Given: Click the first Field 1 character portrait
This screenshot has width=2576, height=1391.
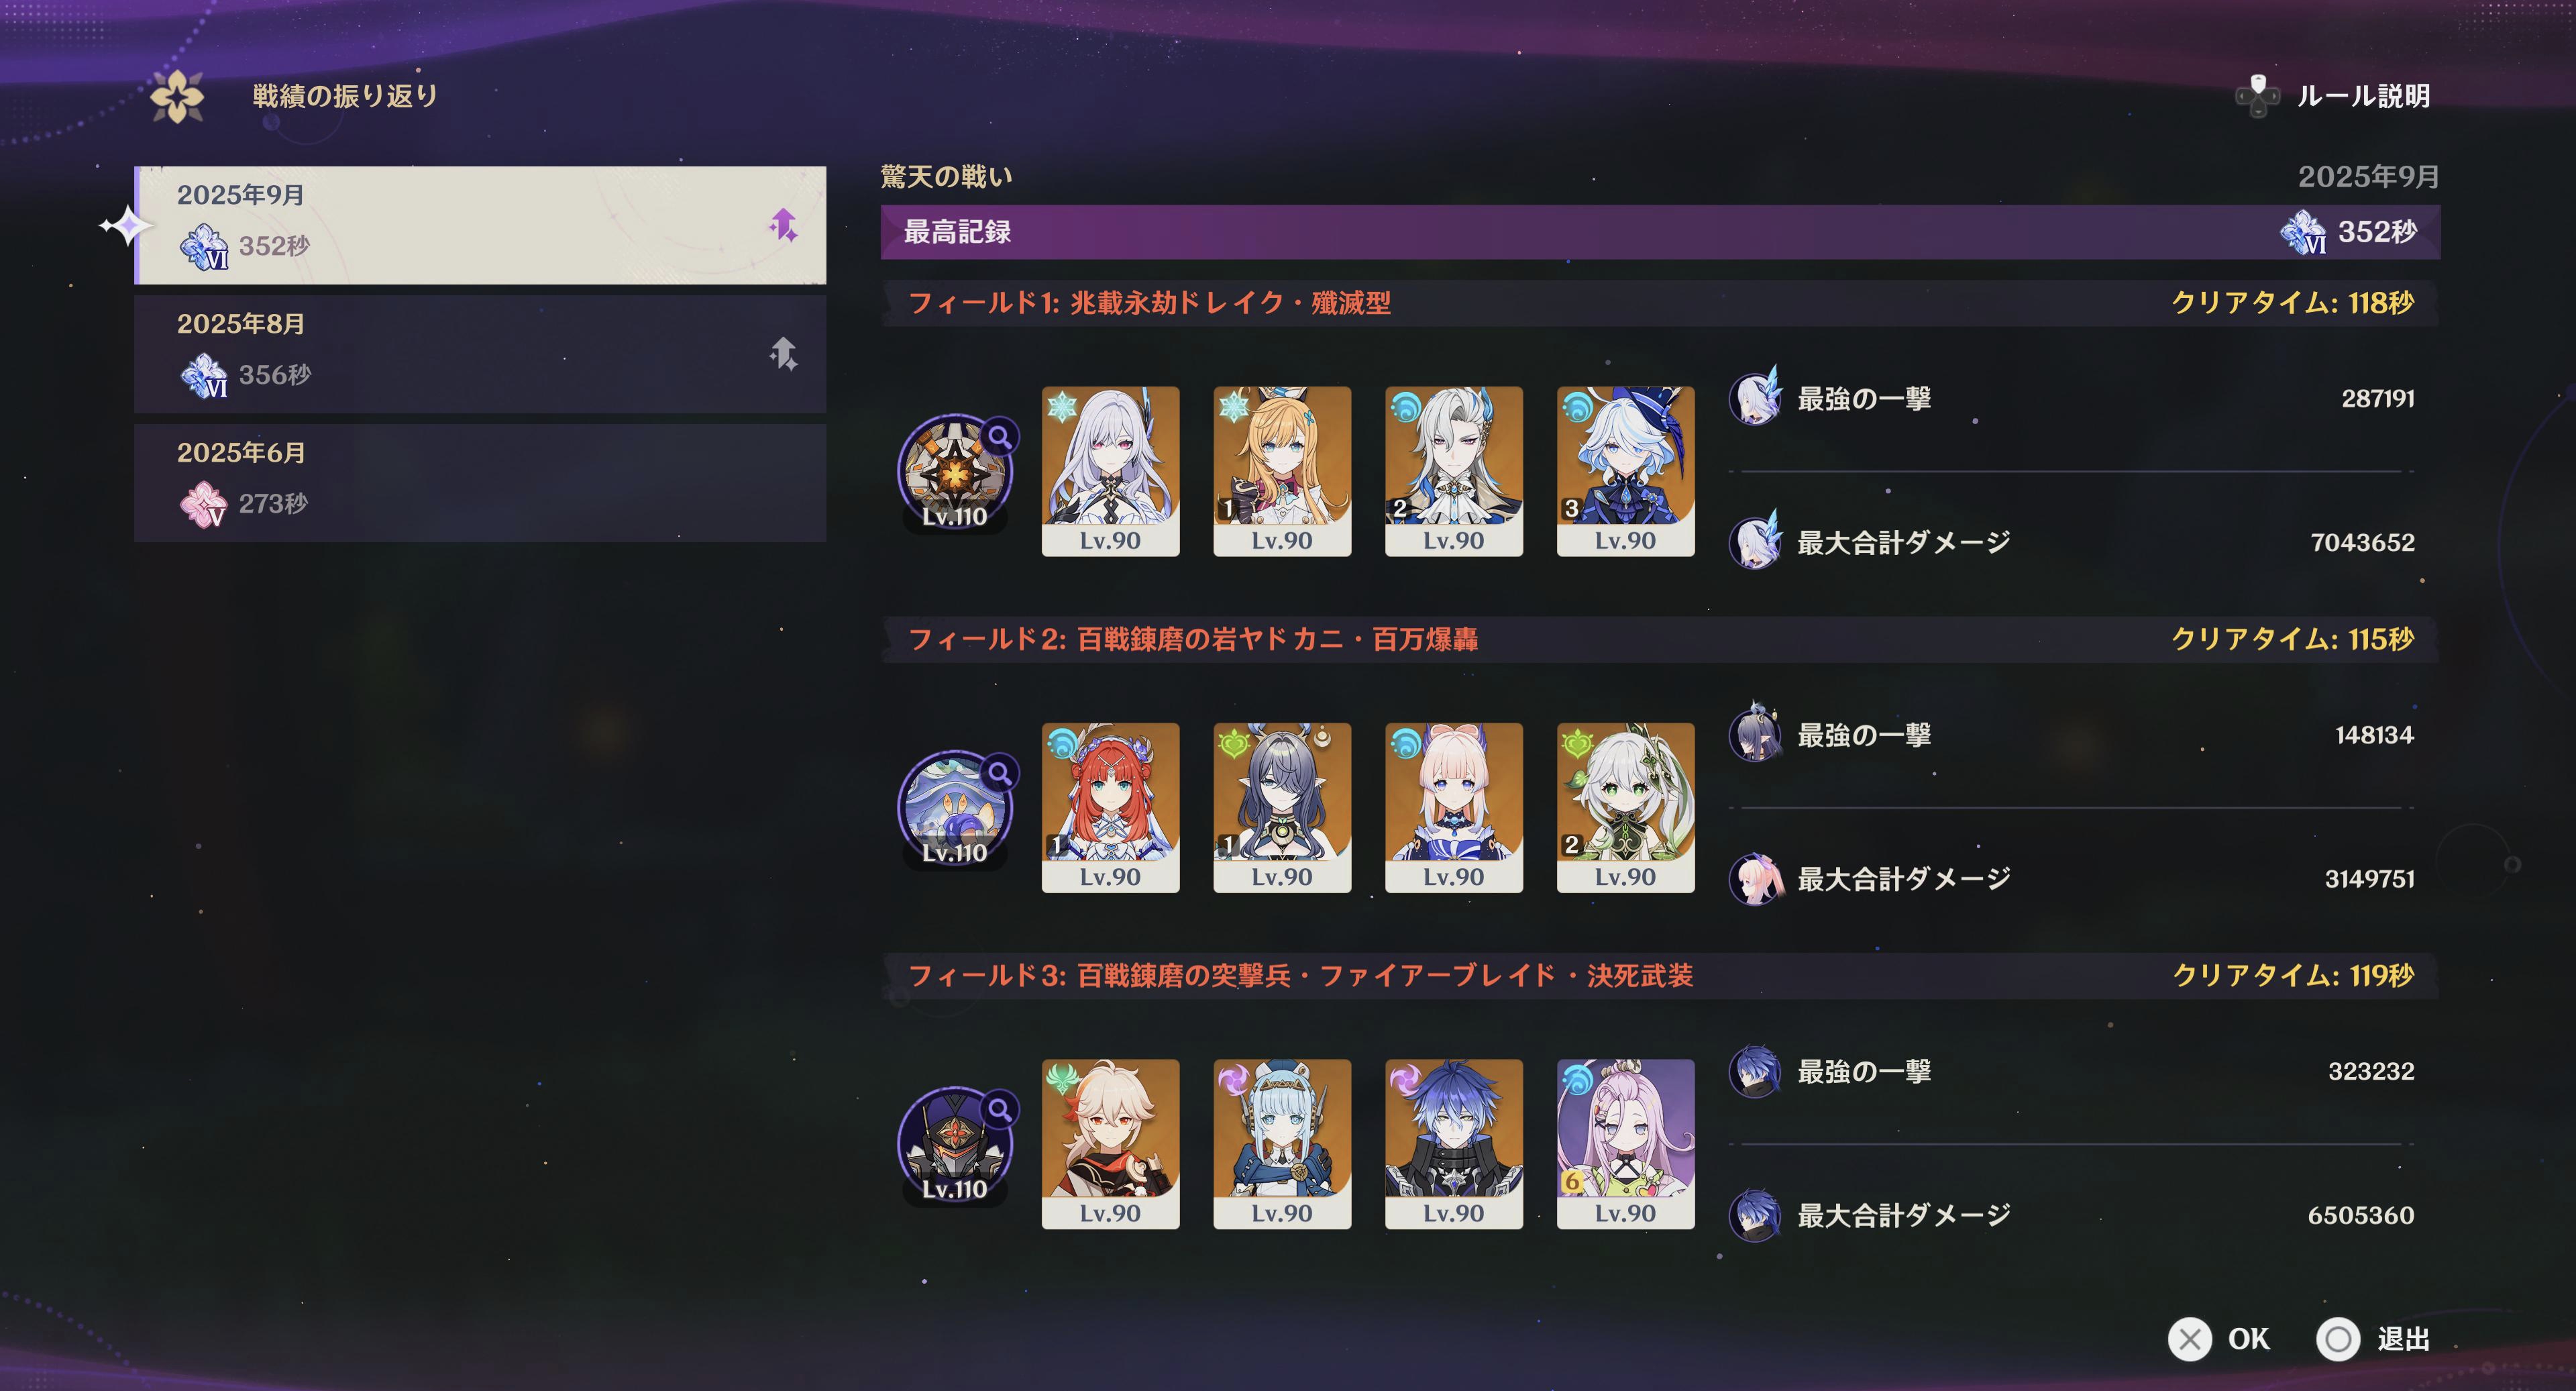Looking at the screenshot, I should click(x=1110, y=471).
